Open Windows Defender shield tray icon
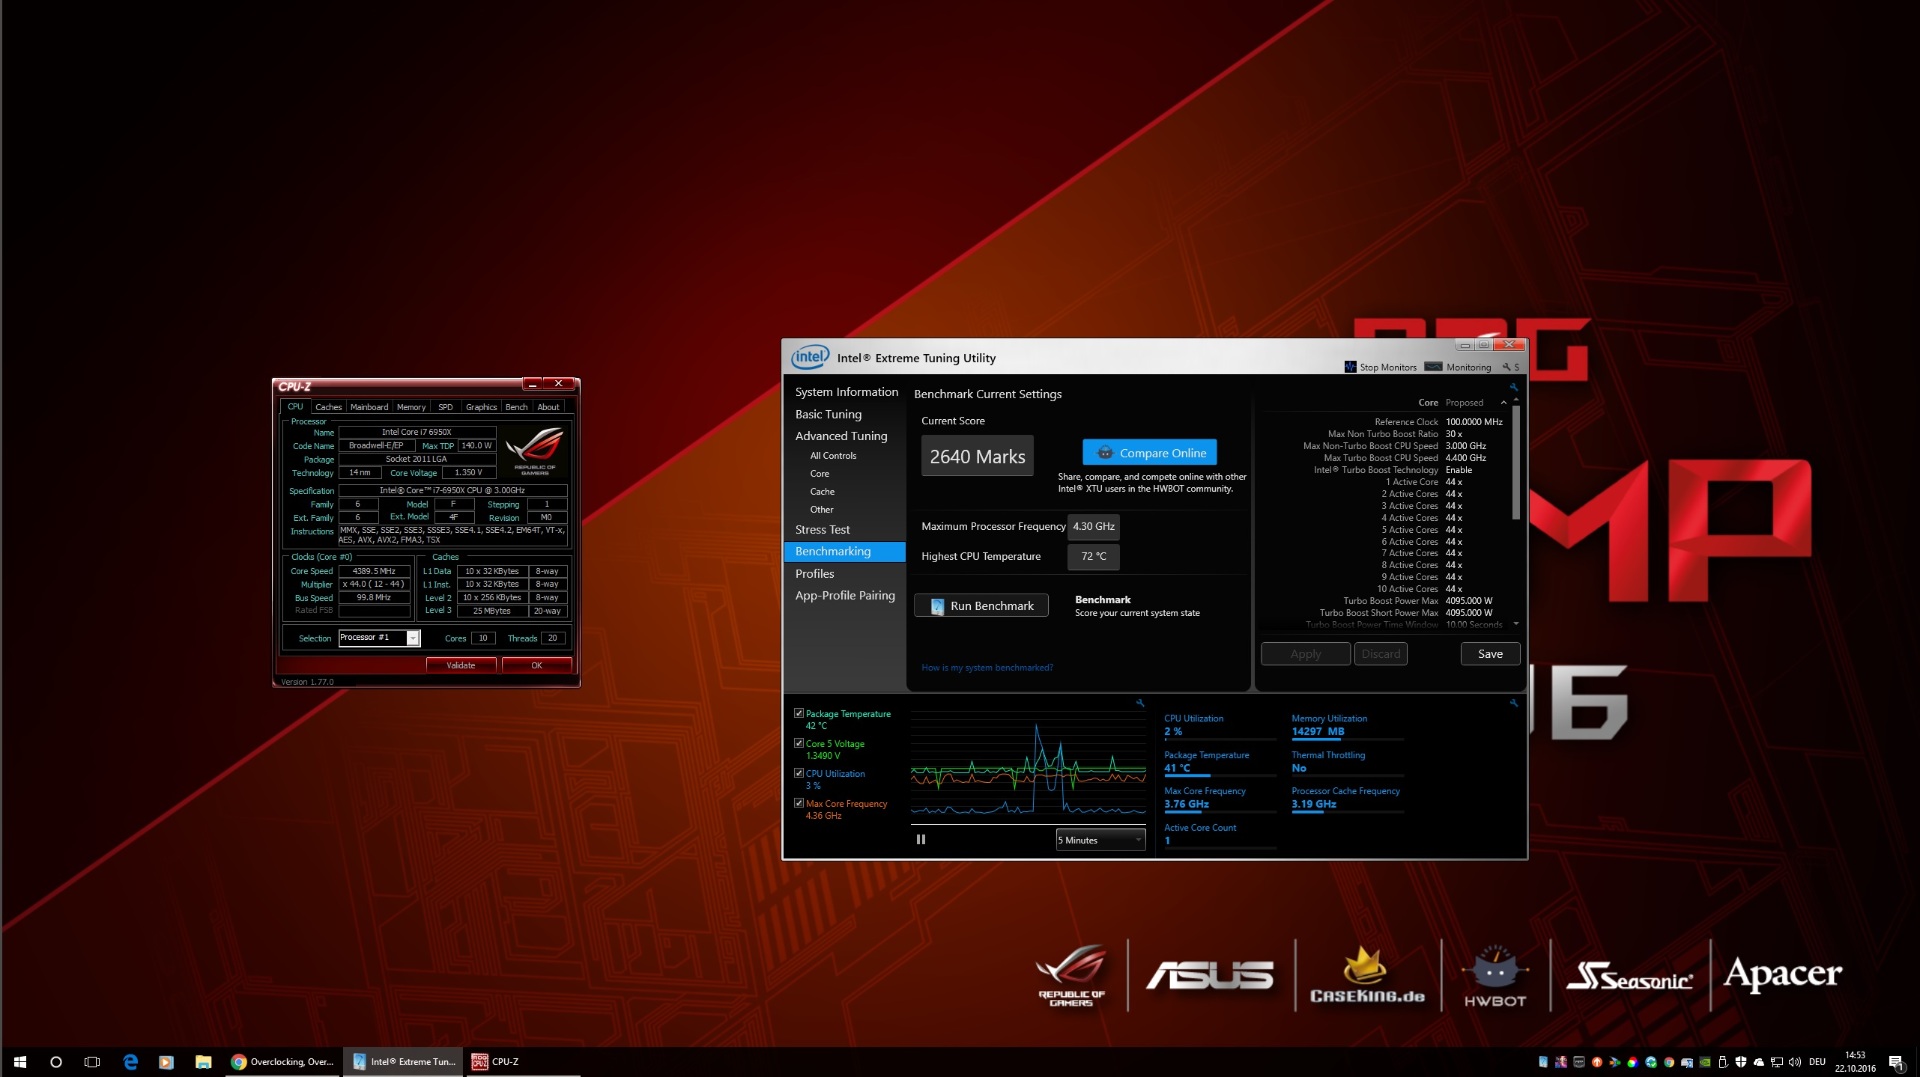Screen dimensions: 1920x1077 pos(1741,1062)
